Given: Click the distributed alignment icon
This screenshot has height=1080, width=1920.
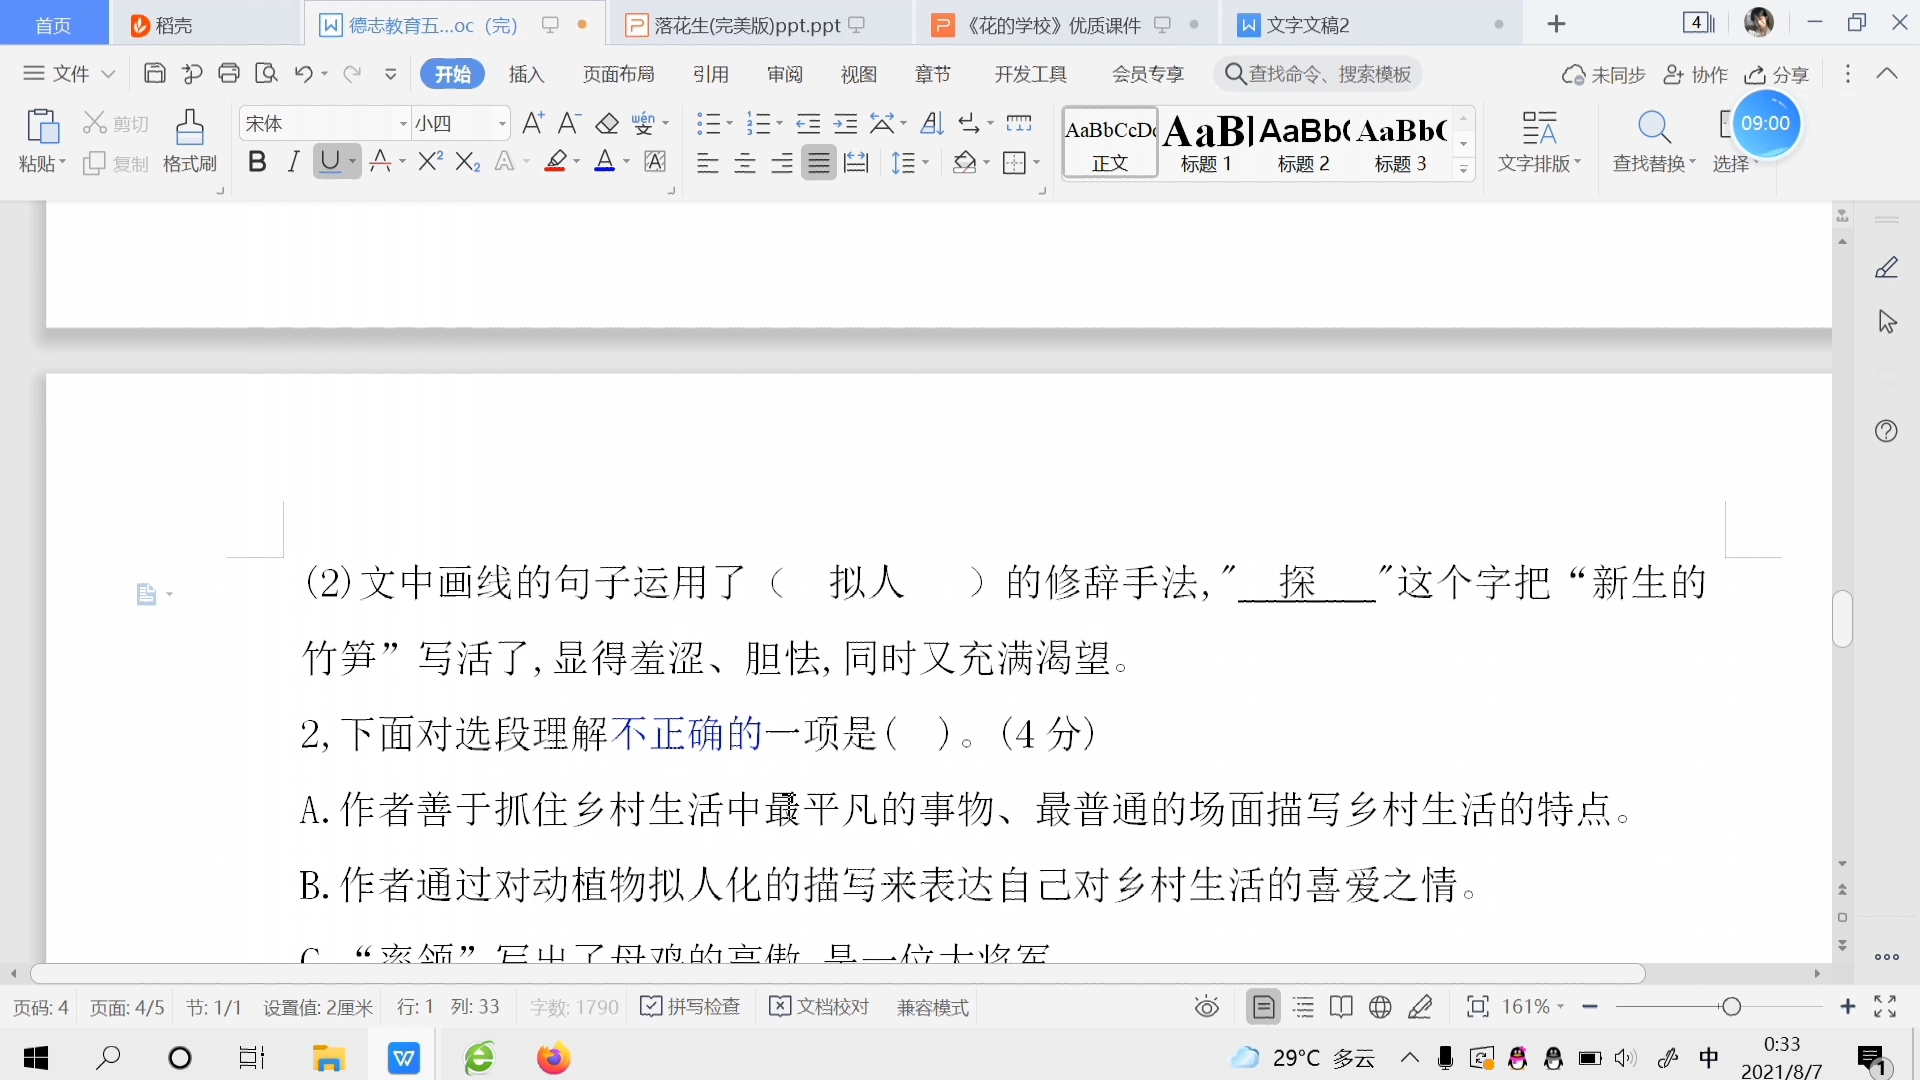Looking at the screenshot, I should [x=856, y=162].
